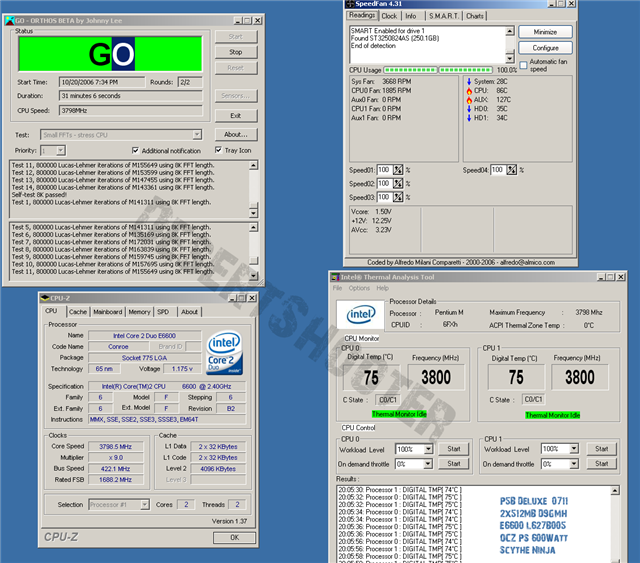Click the blue arrow beside HD1 34C
640x563 pixels.
pos(469,118)
